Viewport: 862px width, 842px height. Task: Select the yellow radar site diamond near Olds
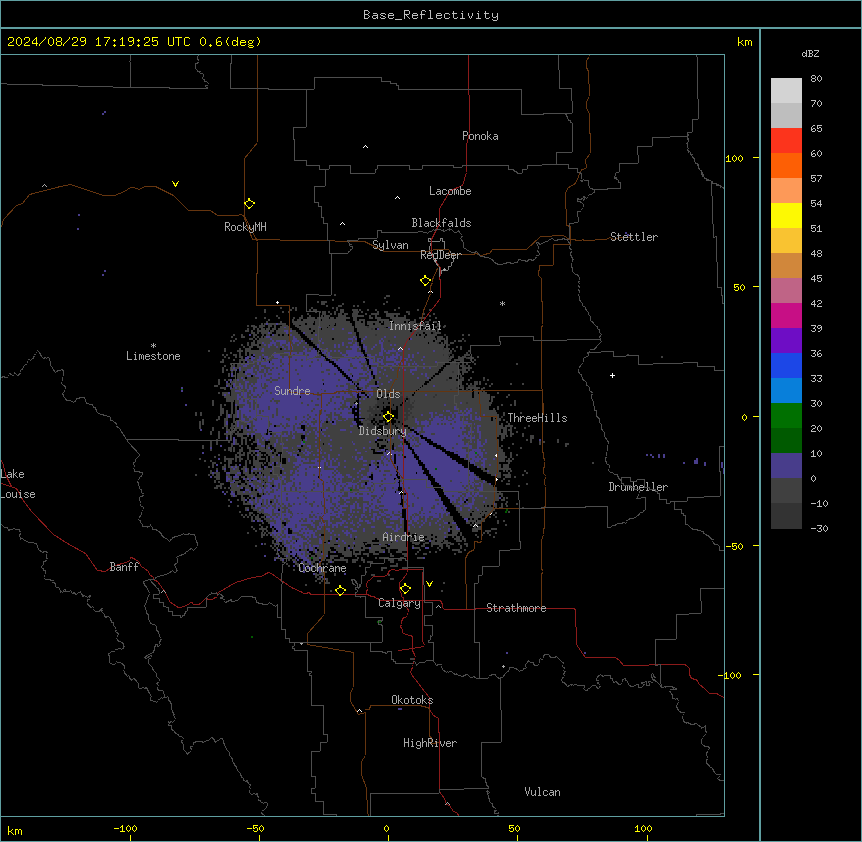tap(388, 416)
